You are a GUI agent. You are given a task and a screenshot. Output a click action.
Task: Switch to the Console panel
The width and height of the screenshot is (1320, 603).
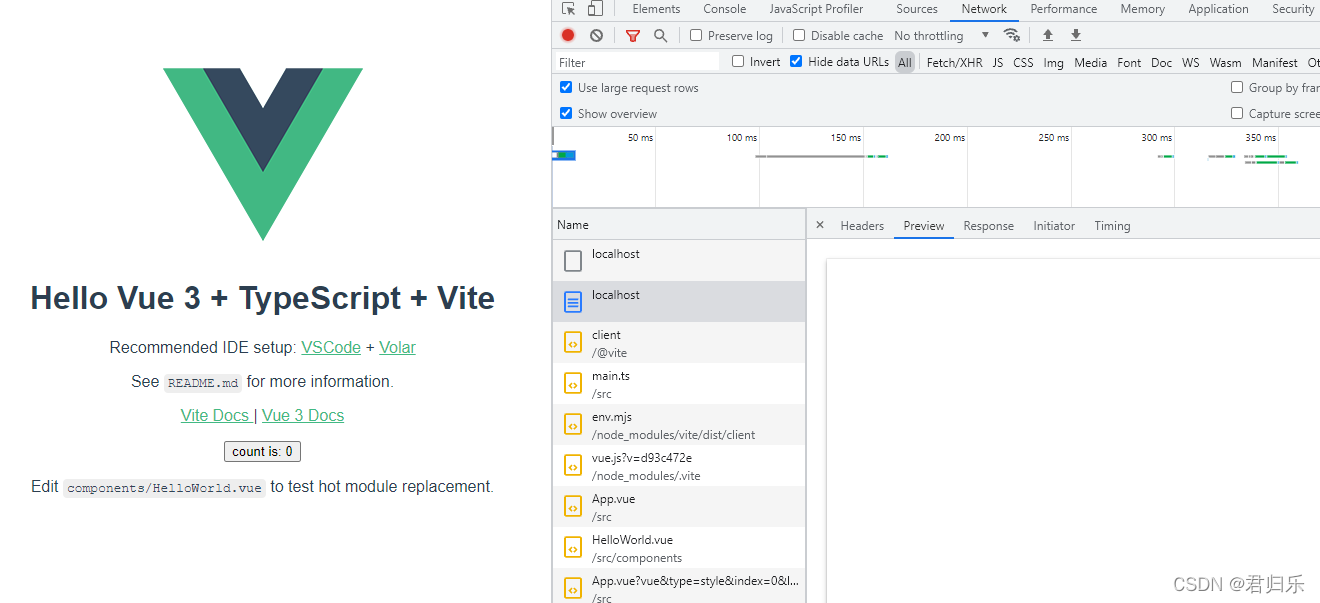pyautogui.click(x=725, y=9)
